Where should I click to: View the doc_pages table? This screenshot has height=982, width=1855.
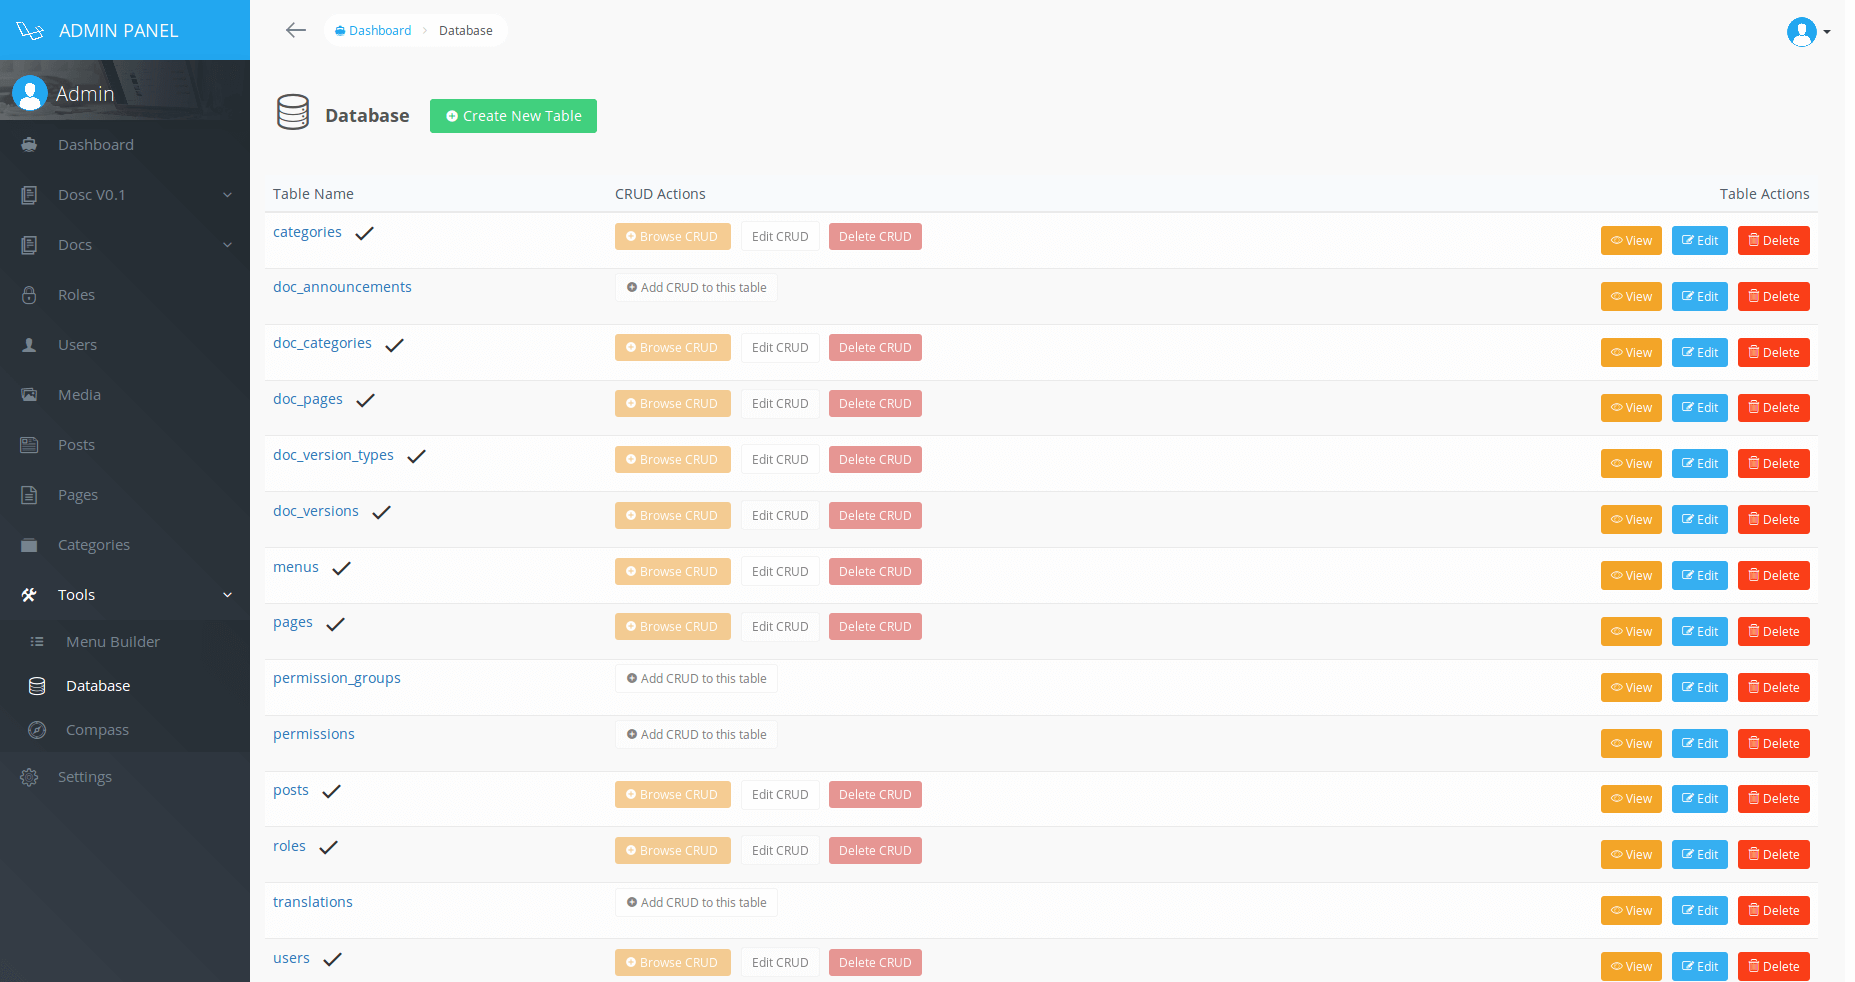[1631, 408]
